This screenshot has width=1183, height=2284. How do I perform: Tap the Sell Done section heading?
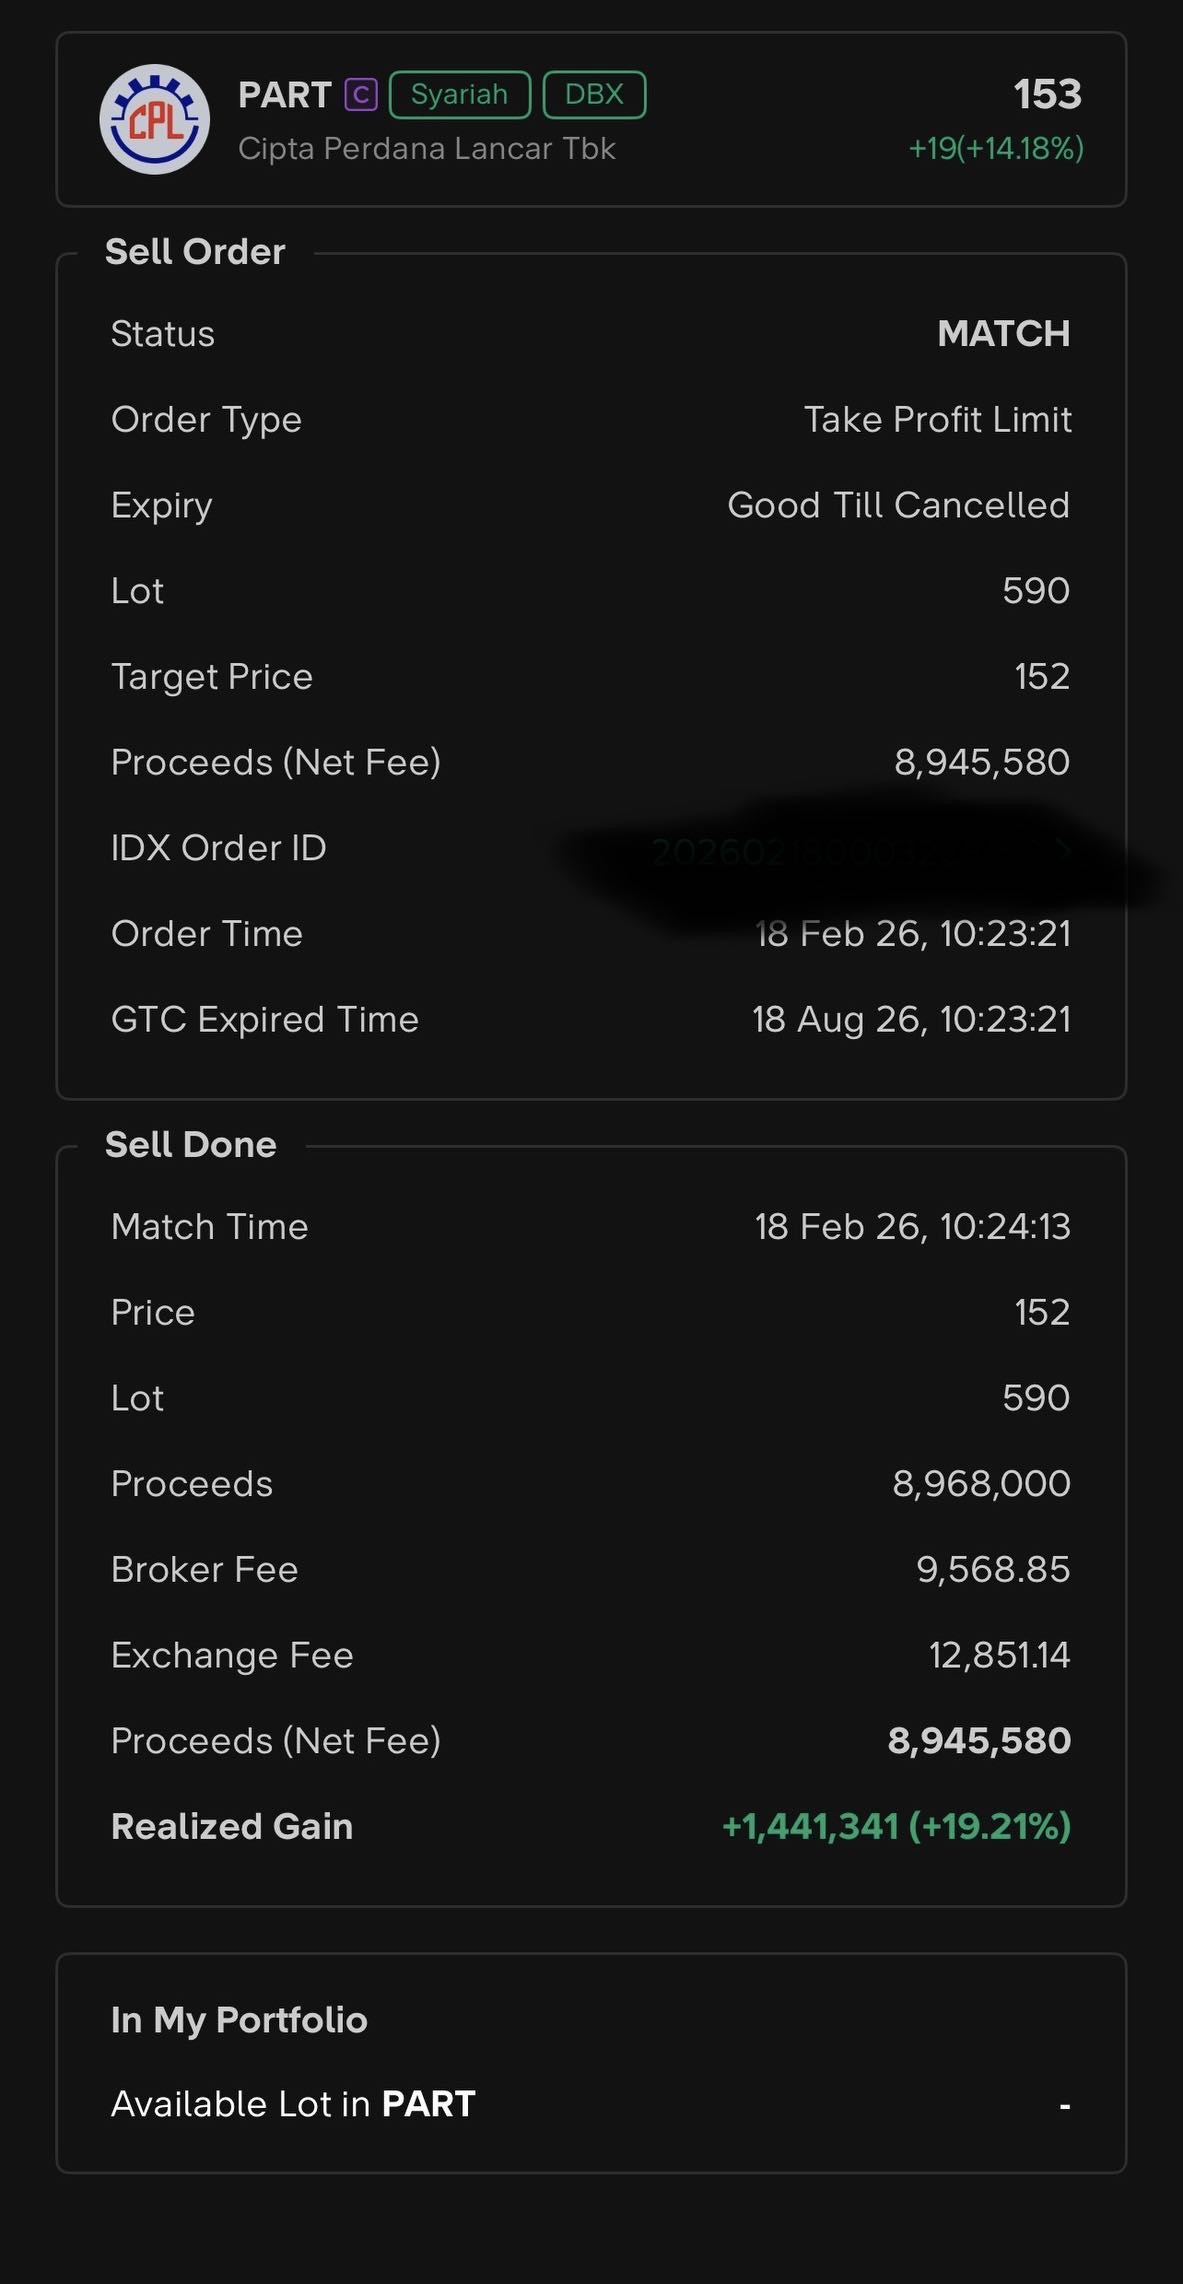click(191, 1145)
